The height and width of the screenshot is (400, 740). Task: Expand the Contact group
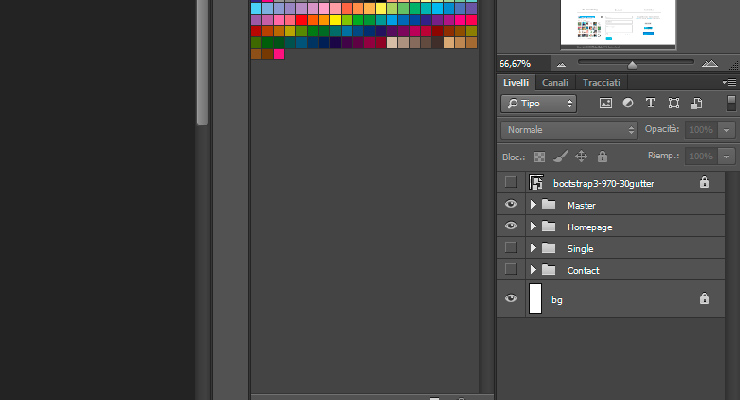[x=533, y=269]
